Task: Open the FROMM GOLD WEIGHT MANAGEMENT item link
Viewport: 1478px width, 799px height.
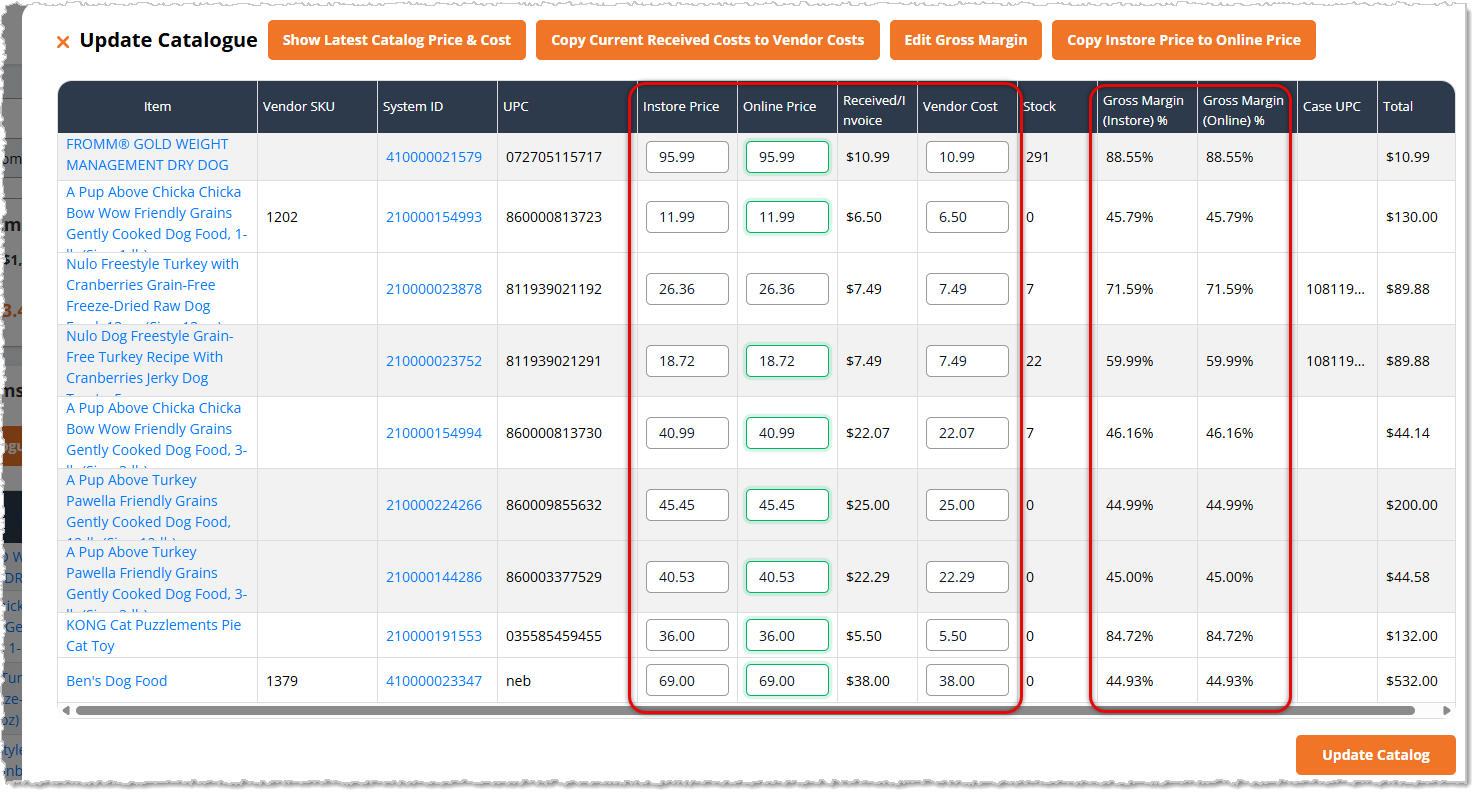Action: point(147,155)
